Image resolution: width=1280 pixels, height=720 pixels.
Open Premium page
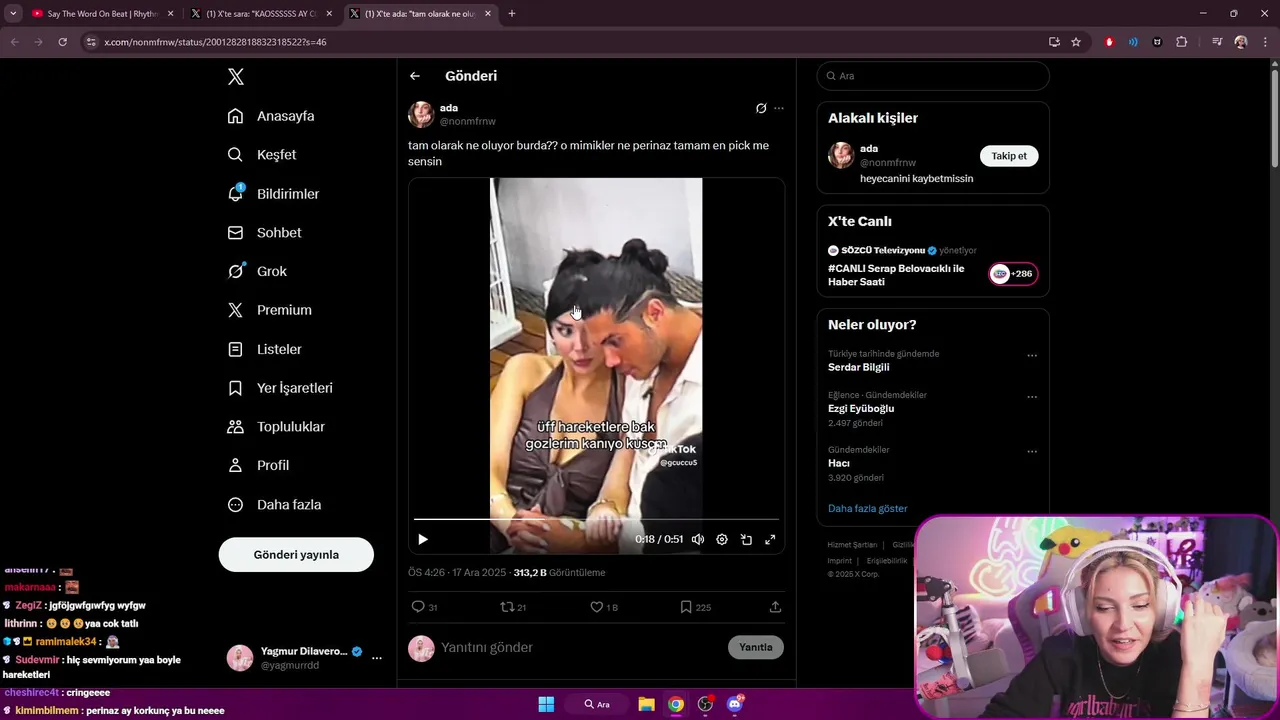click(269, 310)
